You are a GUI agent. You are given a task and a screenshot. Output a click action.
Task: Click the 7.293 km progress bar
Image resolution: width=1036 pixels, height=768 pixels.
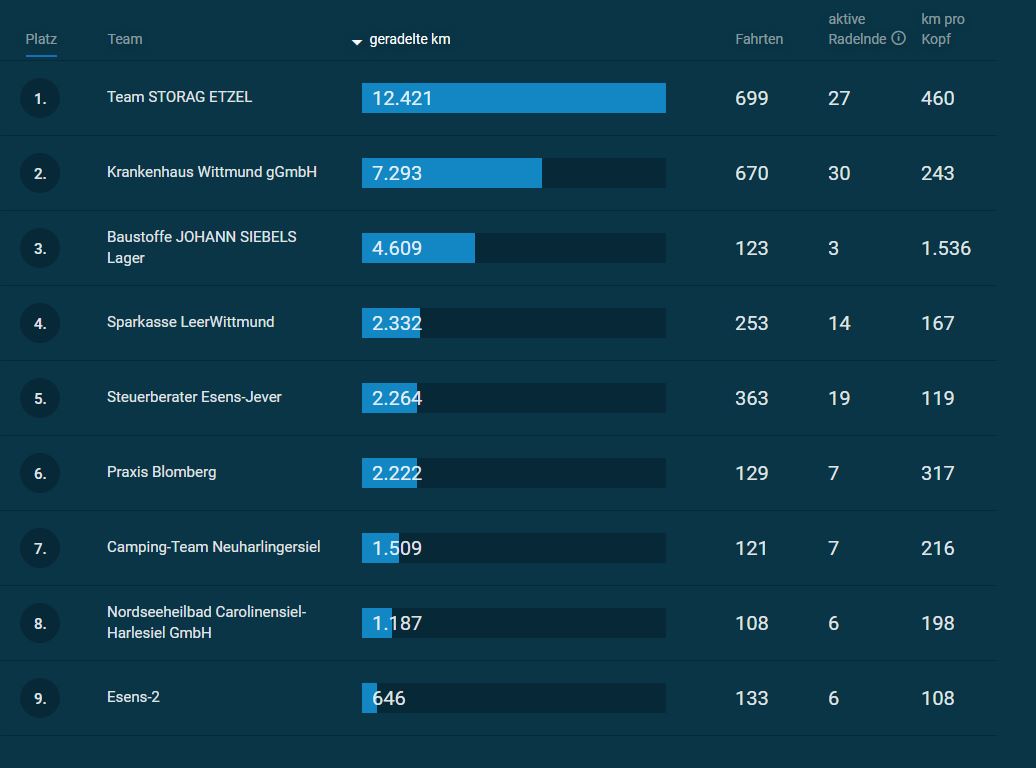click(x=513, y=173)
